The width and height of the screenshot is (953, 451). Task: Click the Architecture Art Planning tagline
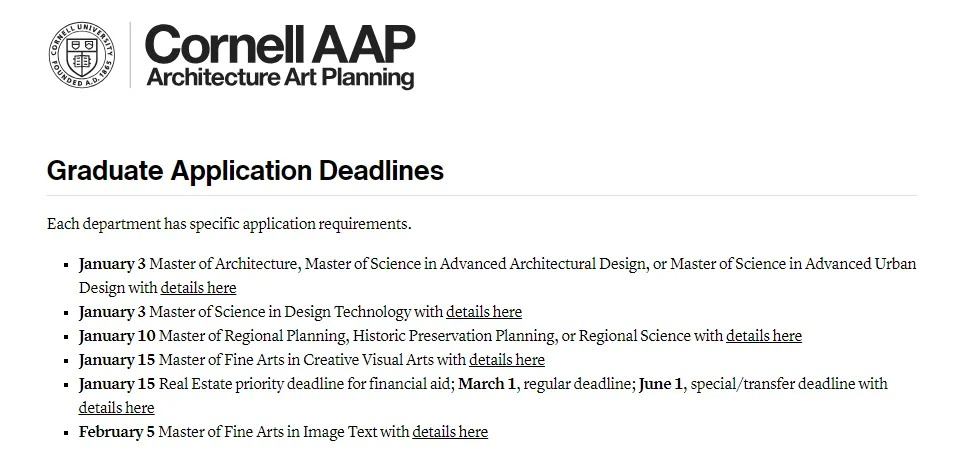point(279,78)
